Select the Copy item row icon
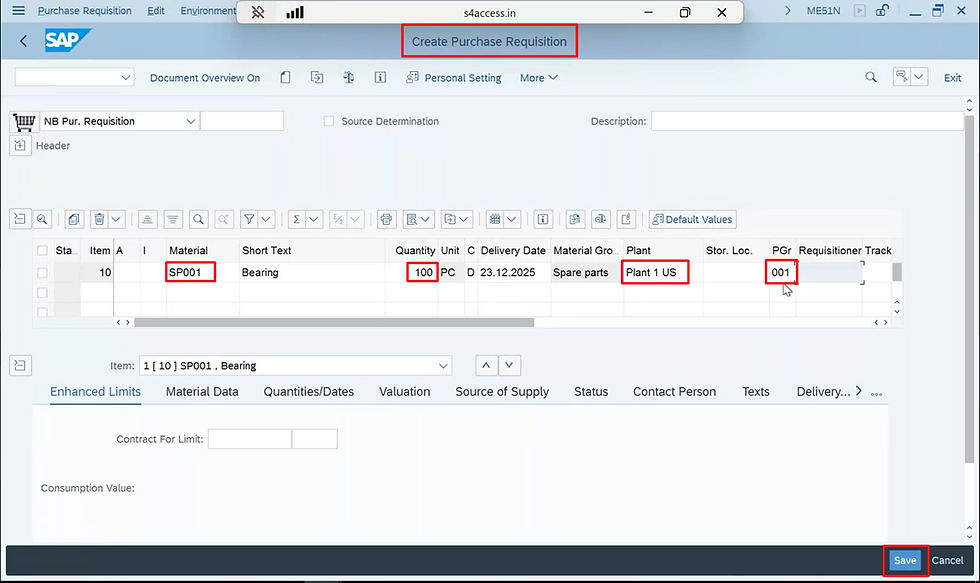The image size is (980, 583). click(73, 219)
